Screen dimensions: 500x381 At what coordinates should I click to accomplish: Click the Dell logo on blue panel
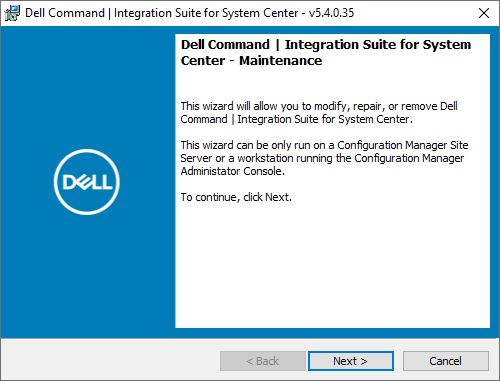87,182
